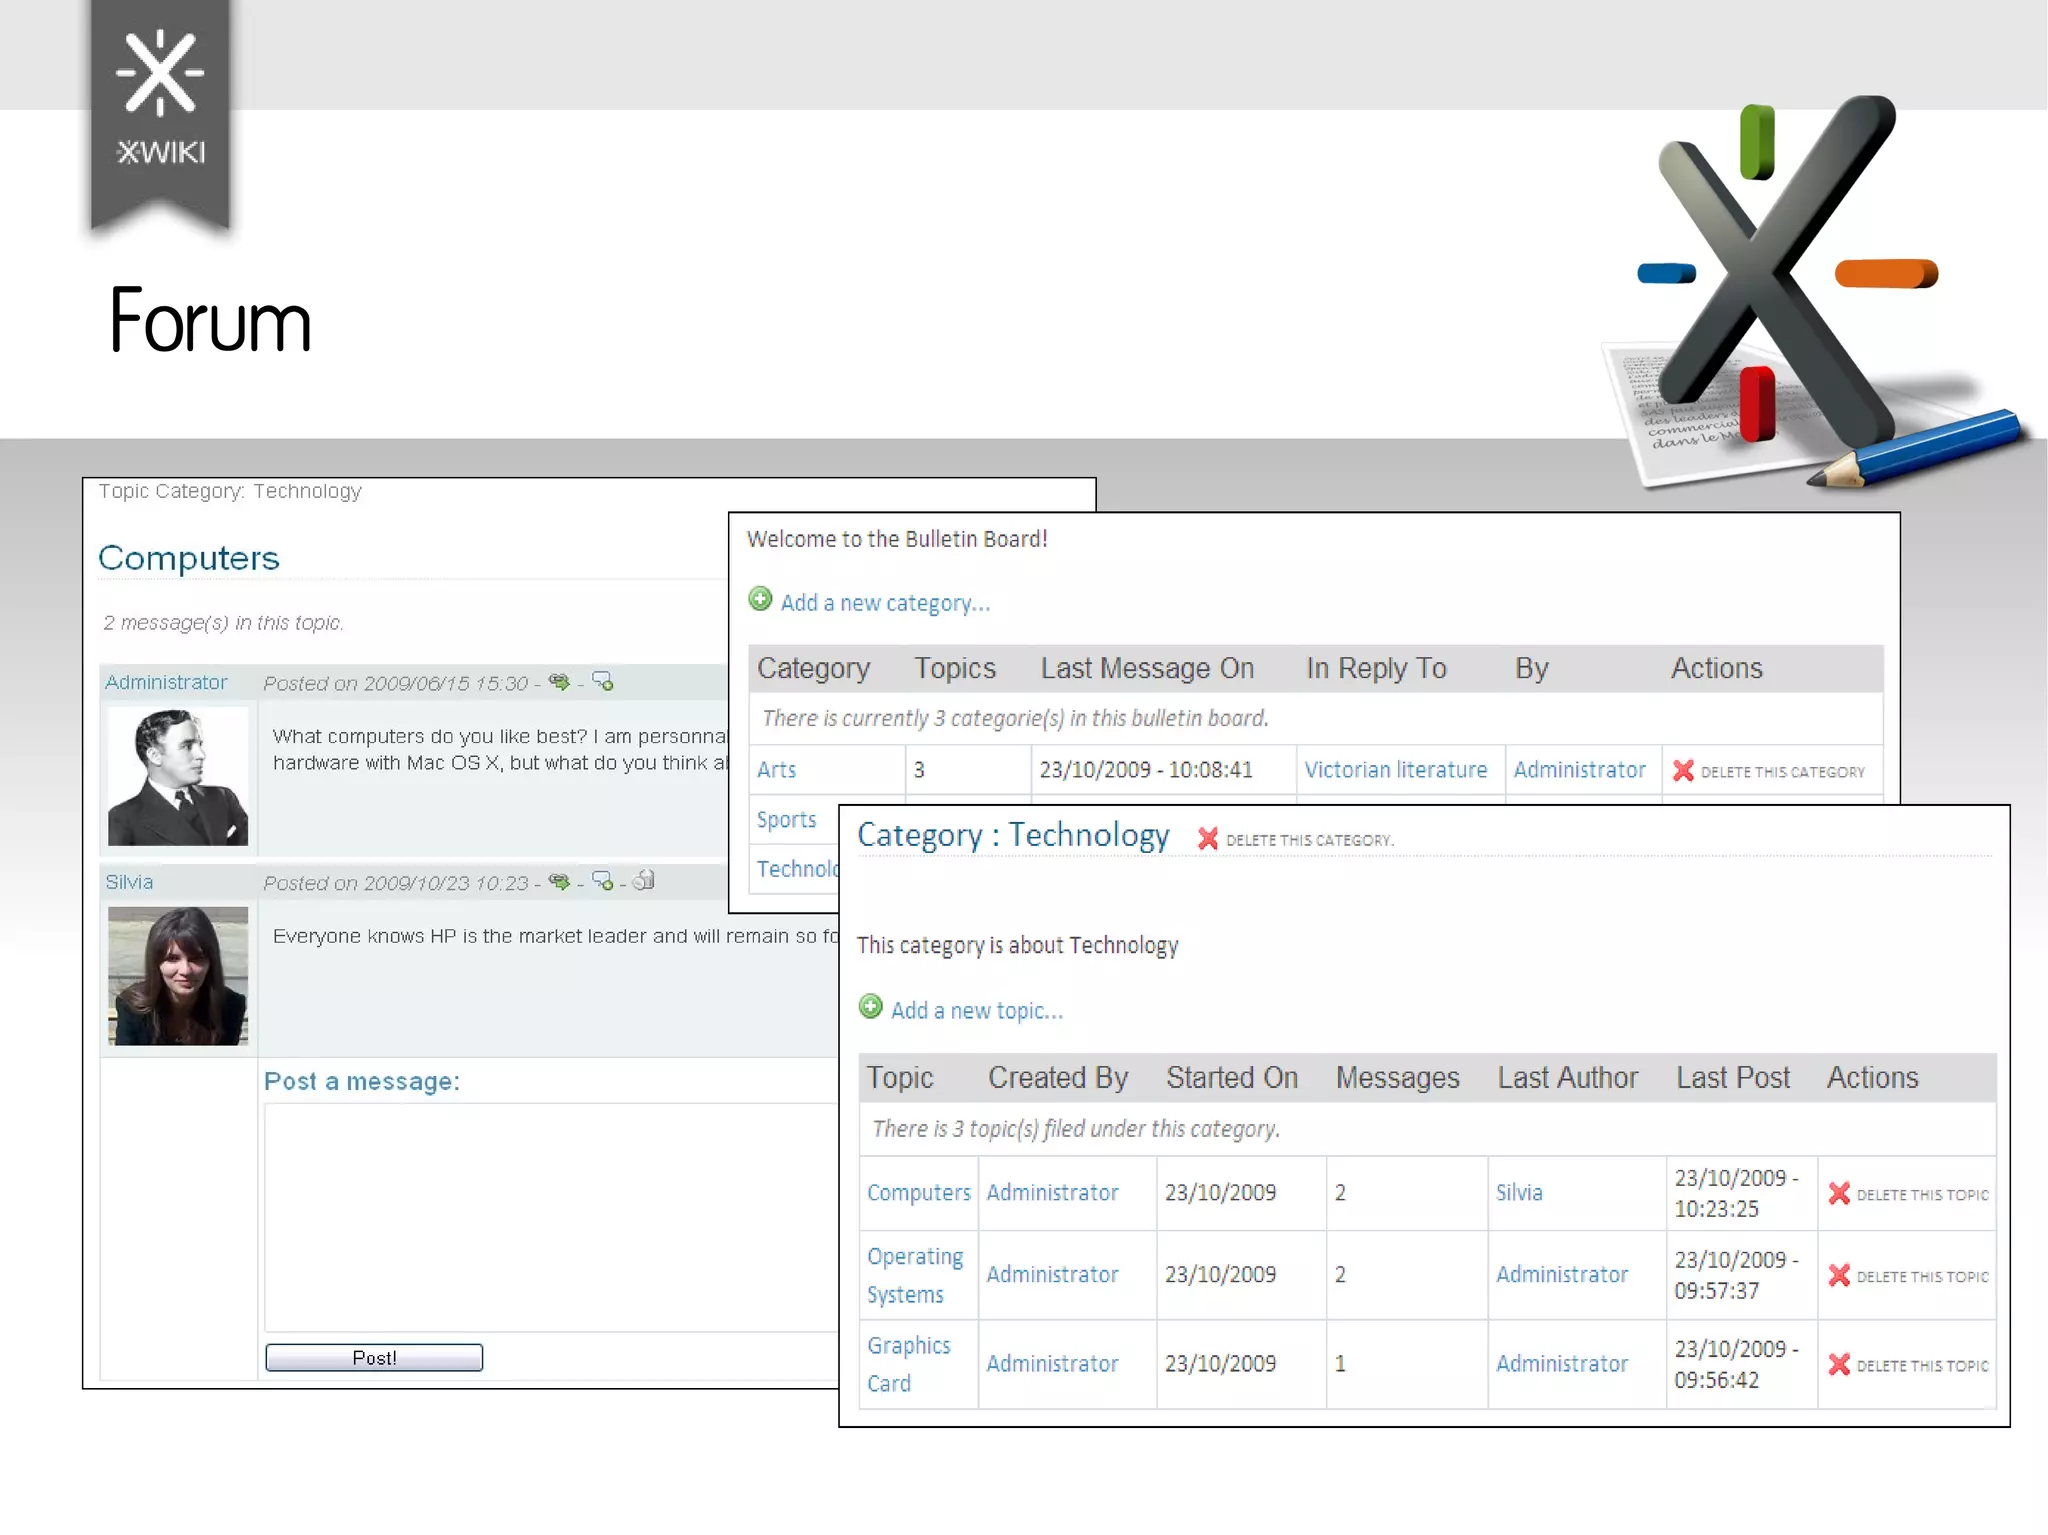Open the Arts category link

coord(776,770)
